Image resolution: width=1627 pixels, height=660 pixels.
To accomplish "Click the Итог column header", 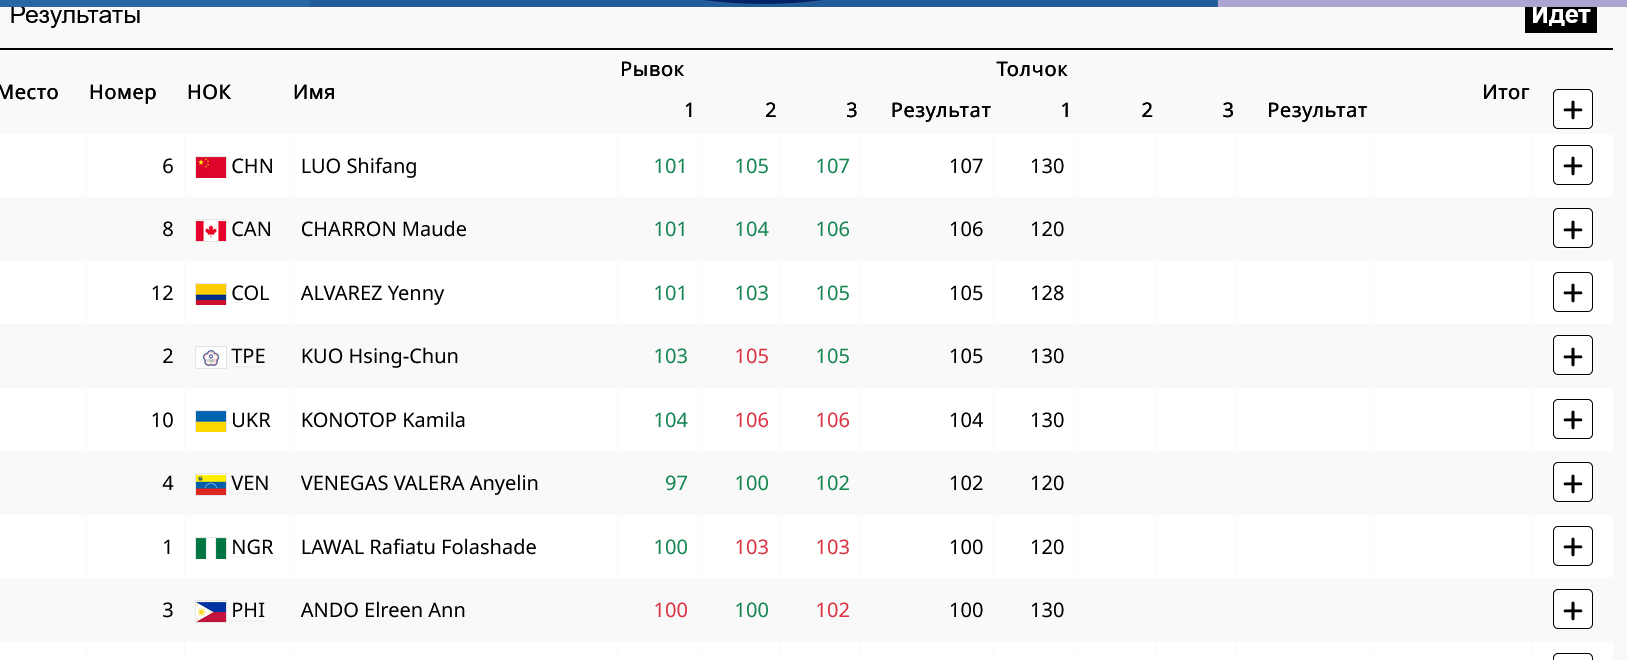I will 1505,92.
